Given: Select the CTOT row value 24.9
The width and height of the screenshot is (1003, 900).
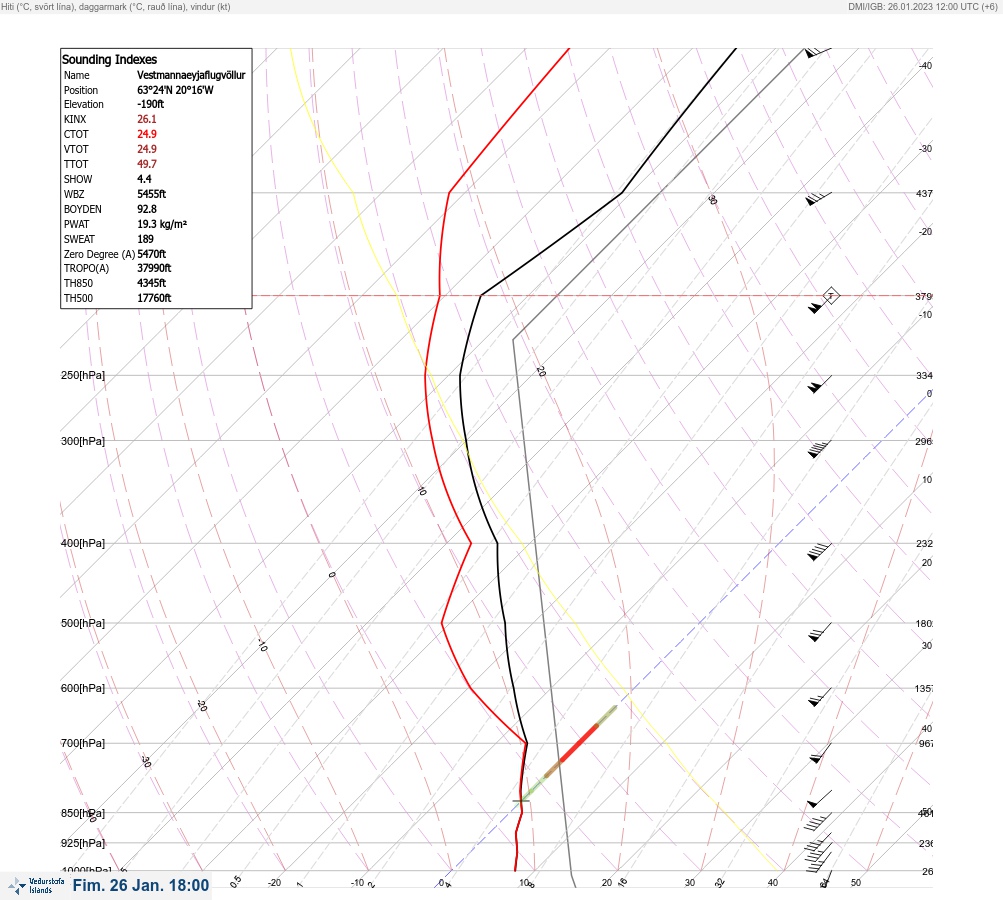Looking at the screenshot, I should click(146, 134).
